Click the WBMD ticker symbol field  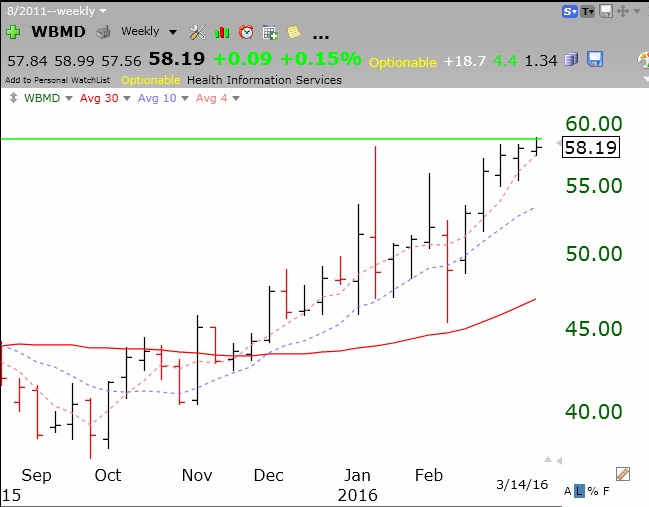tap(58, 32)
